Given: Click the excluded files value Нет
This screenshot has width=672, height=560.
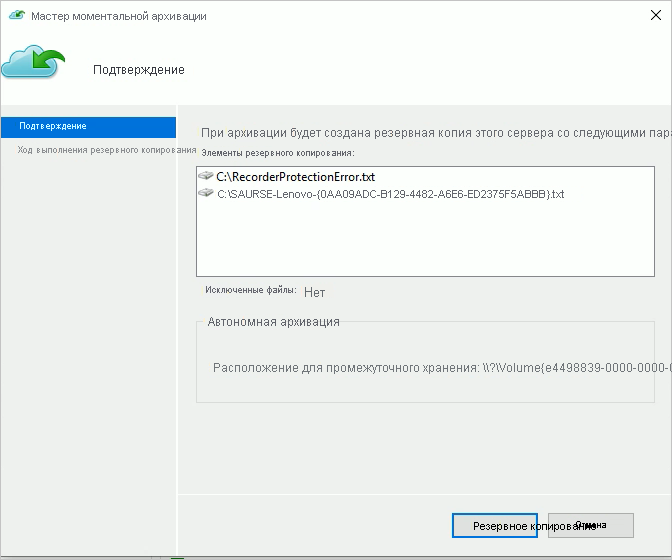Looking at the screenshot, I should coord(315,292).
